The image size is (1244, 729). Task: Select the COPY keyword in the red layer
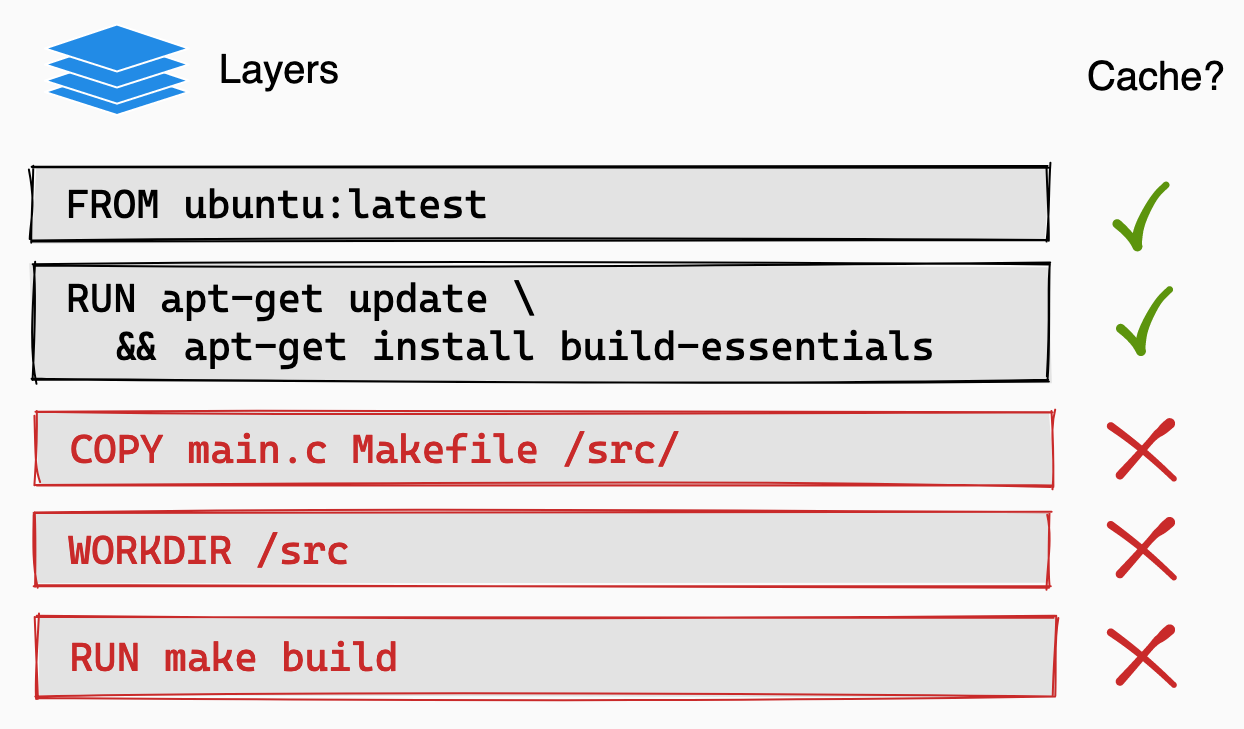click(116, 450)
